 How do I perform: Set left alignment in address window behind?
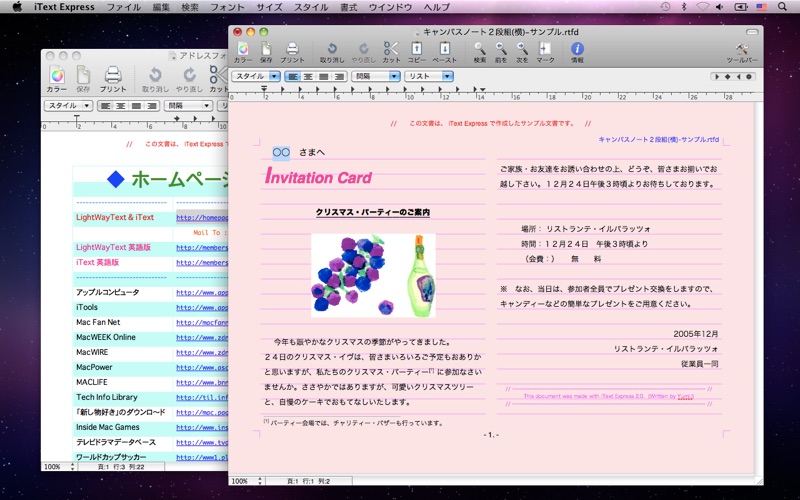(x=105, y=106)
